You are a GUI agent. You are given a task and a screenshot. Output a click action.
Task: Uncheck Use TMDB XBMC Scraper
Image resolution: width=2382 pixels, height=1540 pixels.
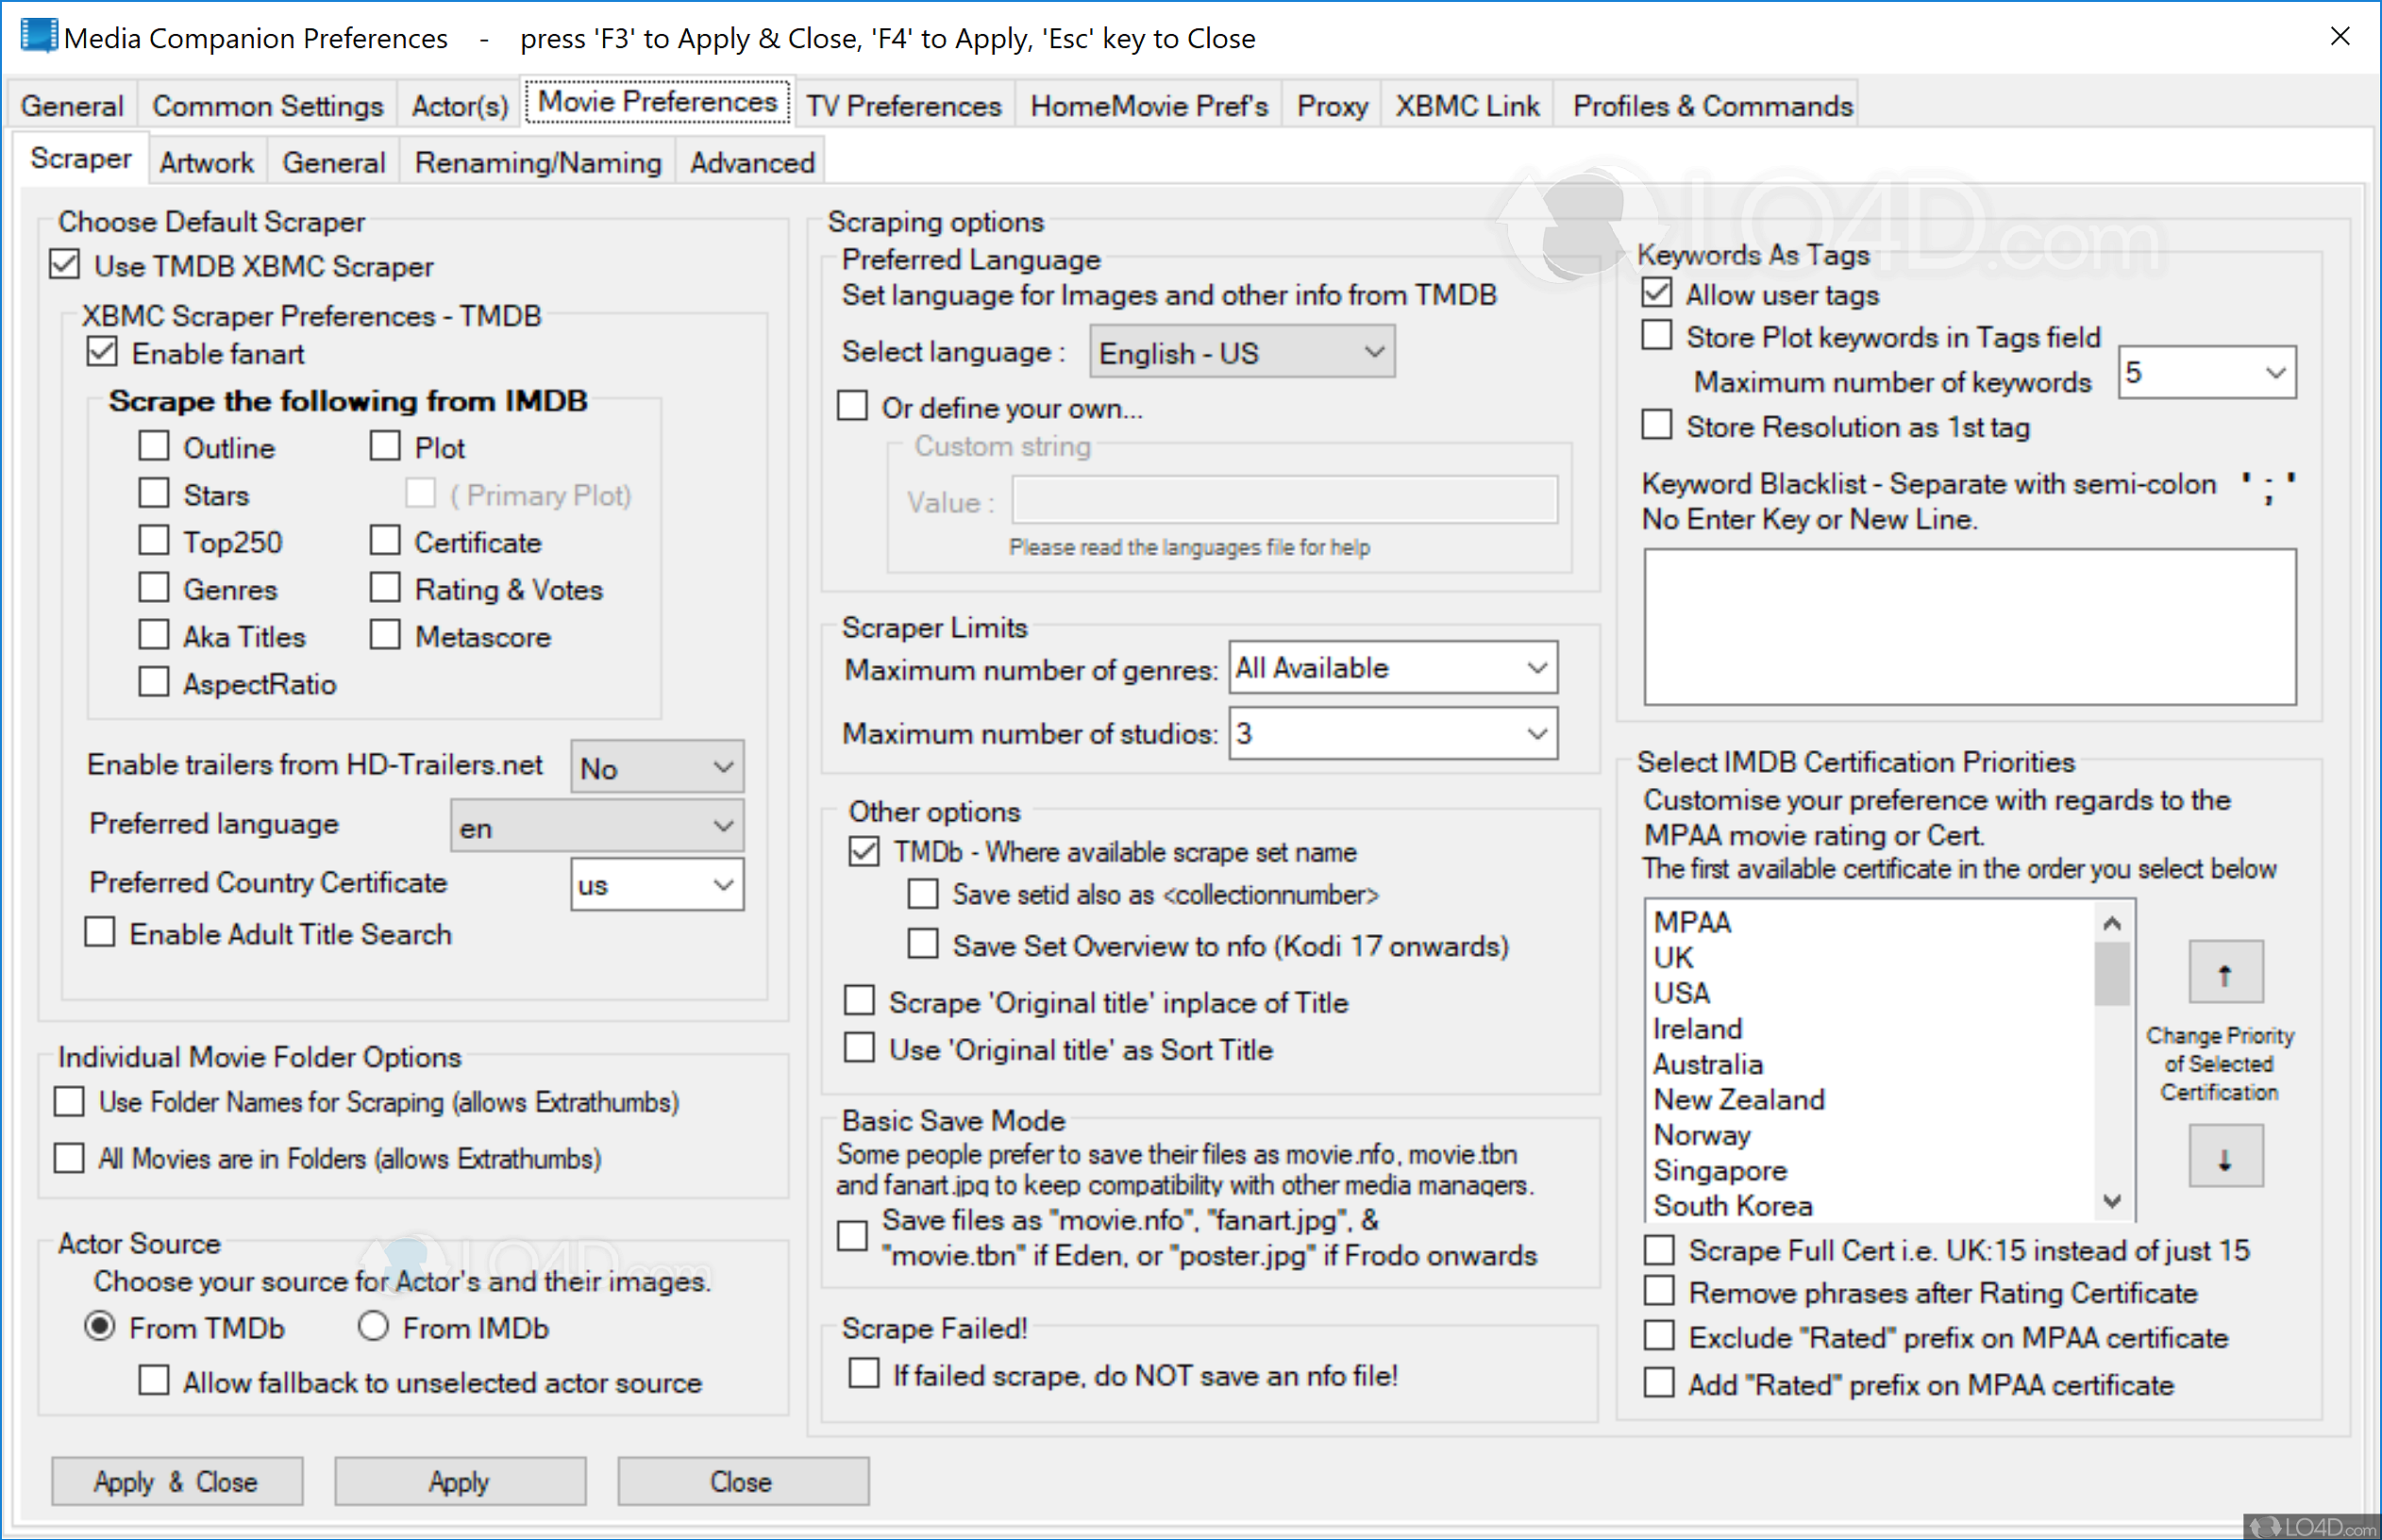[65, 265]
